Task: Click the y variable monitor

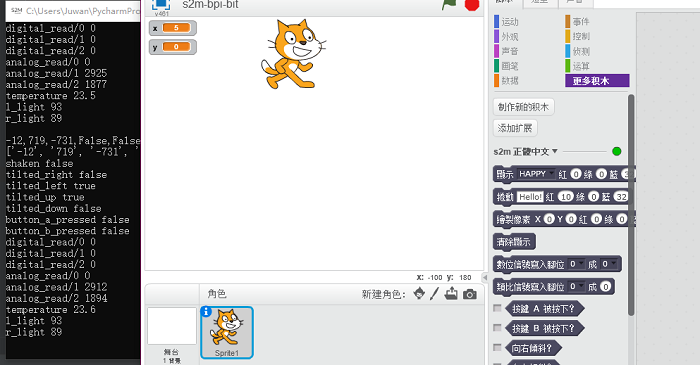Action: [173, 46]
